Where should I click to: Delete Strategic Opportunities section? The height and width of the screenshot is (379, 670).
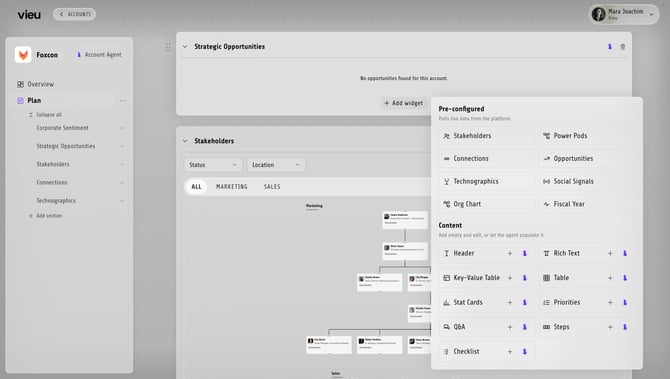click(623, 47)
